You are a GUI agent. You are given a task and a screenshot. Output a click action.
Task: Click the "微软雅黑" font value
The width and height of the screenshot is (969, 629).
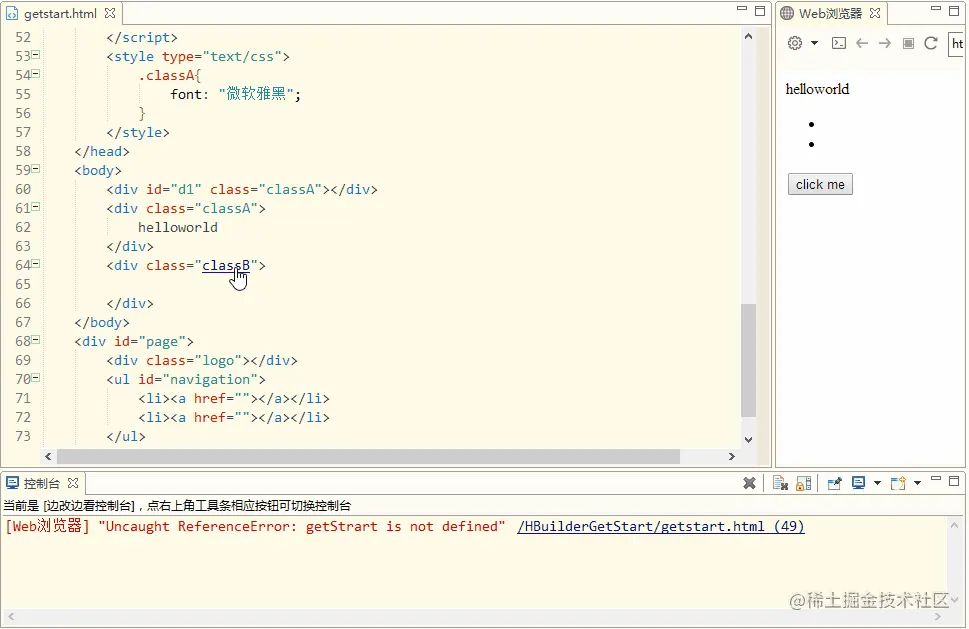pyautogui.click(x=255, y=95)
